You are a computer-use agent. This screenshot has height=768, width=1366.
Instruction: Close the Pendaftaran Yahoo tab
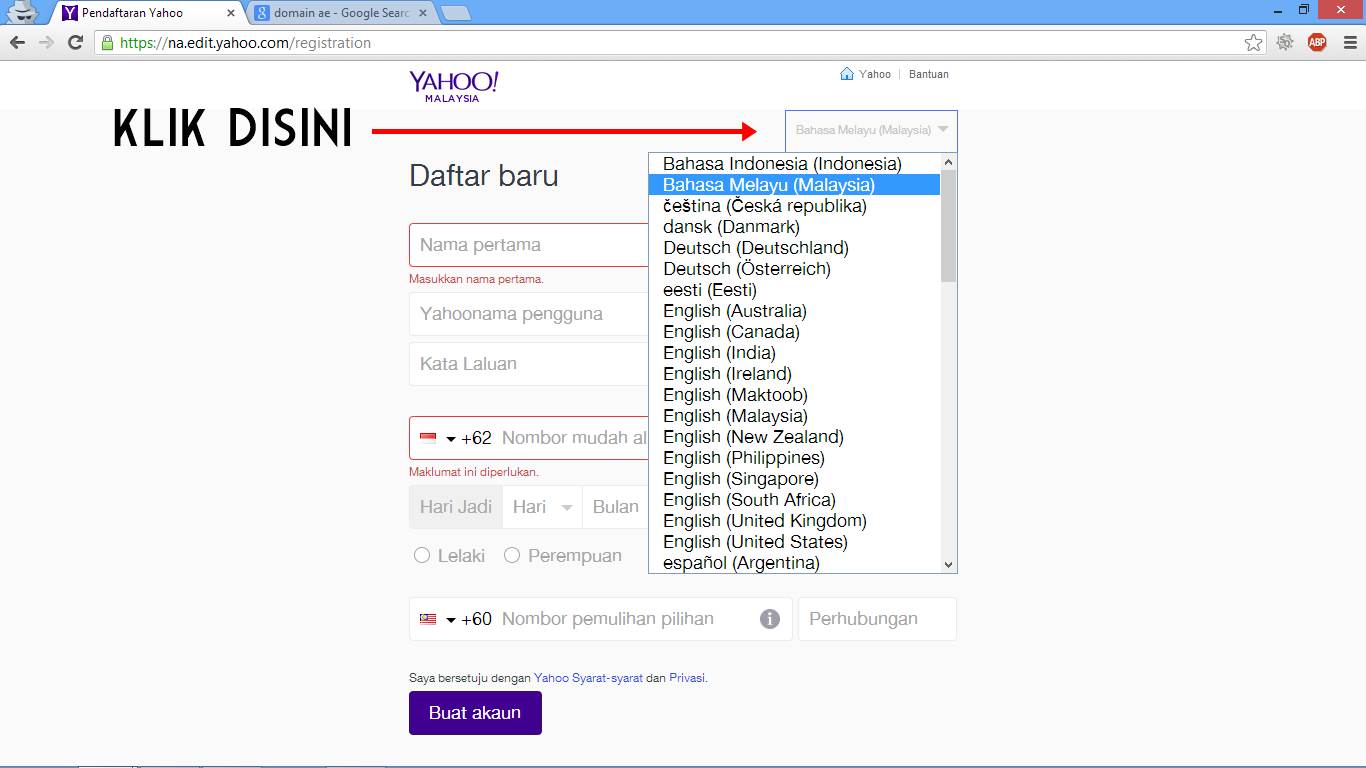[231, 13]
